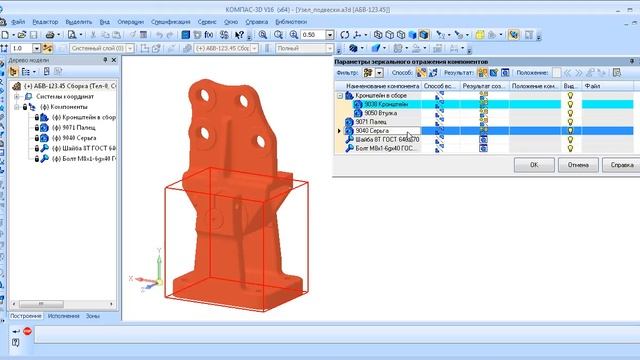Pin the Дерево модели panel
Image resolution: width=640 pixels, height=360 pixels.
coord(105,60)
